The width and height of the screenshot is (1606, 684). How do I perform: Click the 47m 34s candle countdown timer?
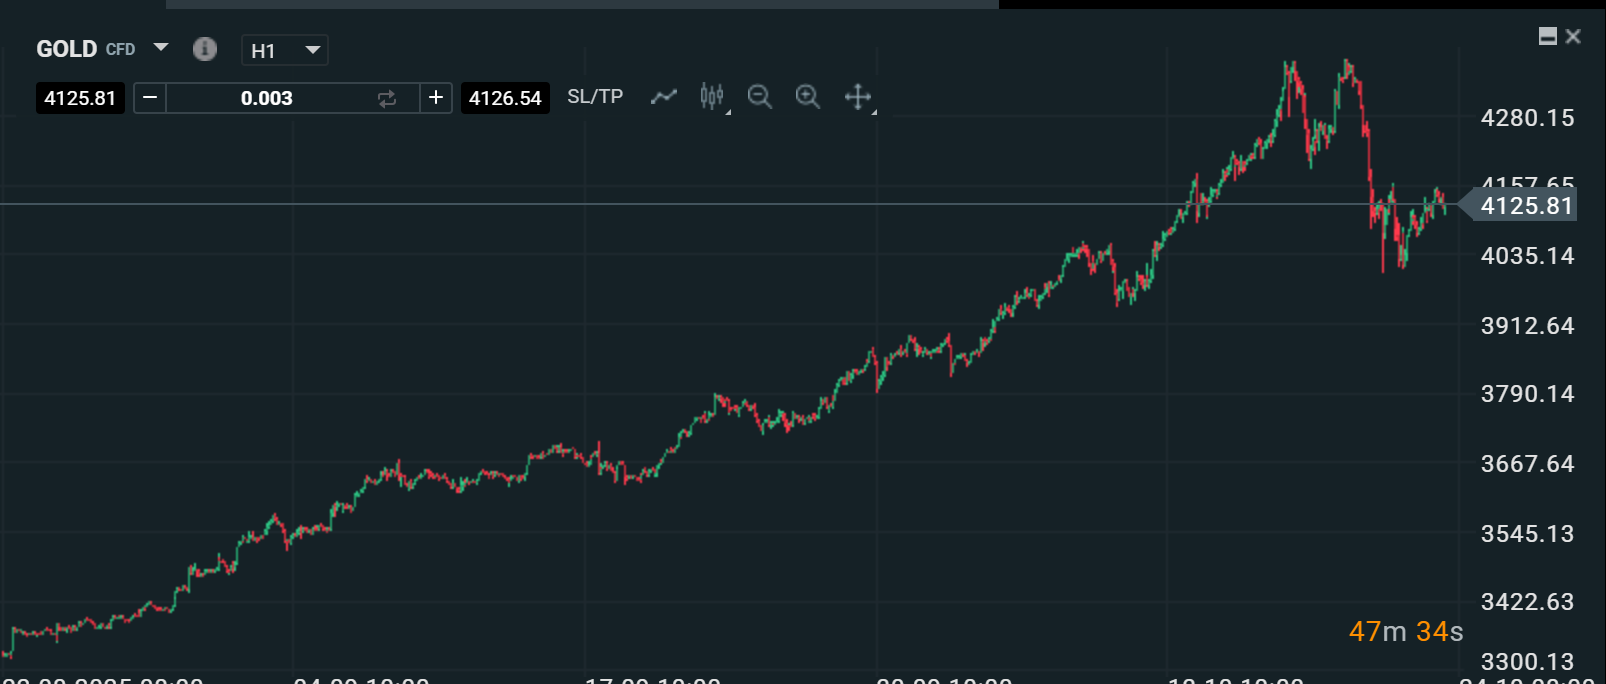click(1405, 632)
